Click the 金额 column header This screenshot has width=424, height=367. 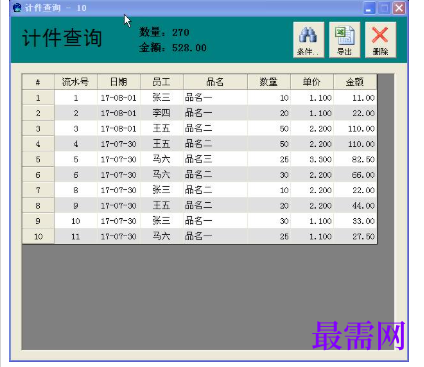click(x=355, y=82)
